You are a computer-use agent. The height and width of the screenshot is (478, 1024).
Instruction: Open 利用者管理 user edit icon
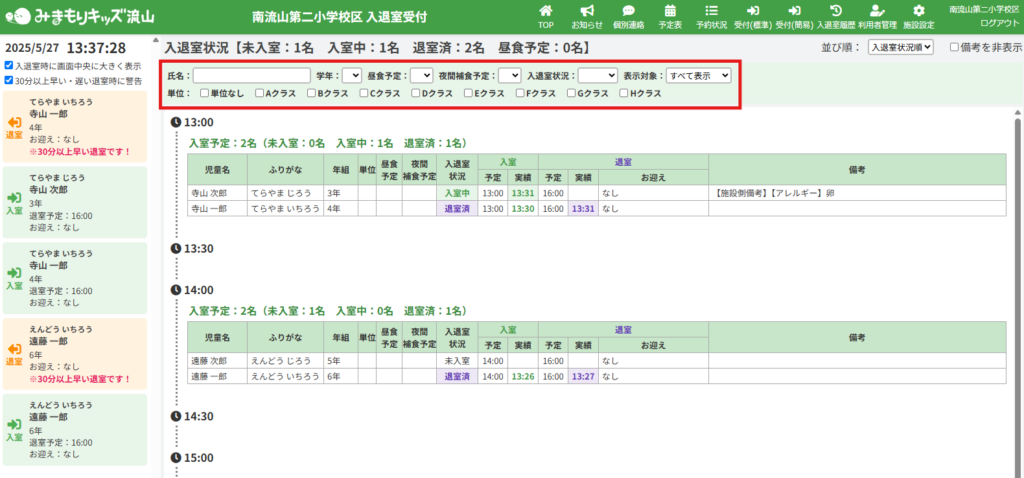click(877, 11)
